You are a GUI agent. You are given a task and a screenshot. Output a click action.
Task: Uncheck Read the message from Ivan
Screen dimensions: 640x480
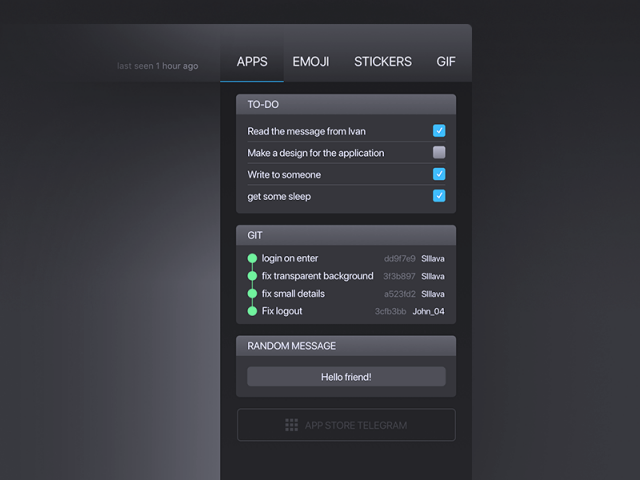[x=439, y=131]
